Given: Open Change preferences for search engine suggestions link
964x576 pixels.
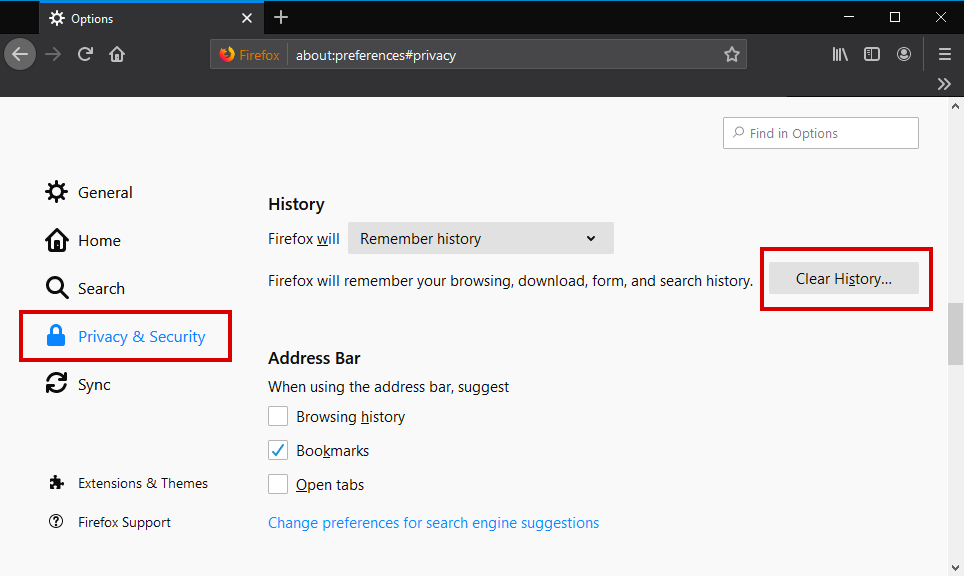Looking at the screenshot, I should click(x=433, y=523).
